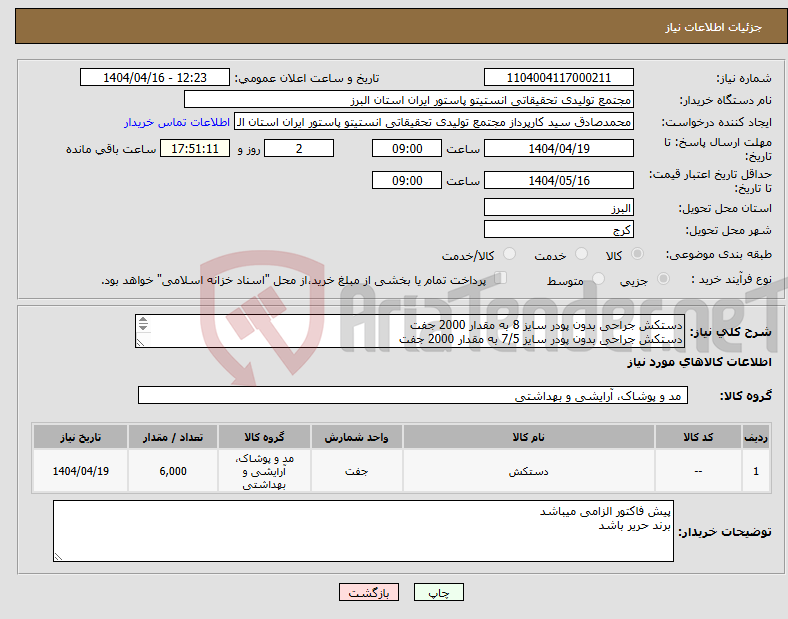Click the کد کالا column header
This screenshot has height=619, width=788.
point(698,437)
